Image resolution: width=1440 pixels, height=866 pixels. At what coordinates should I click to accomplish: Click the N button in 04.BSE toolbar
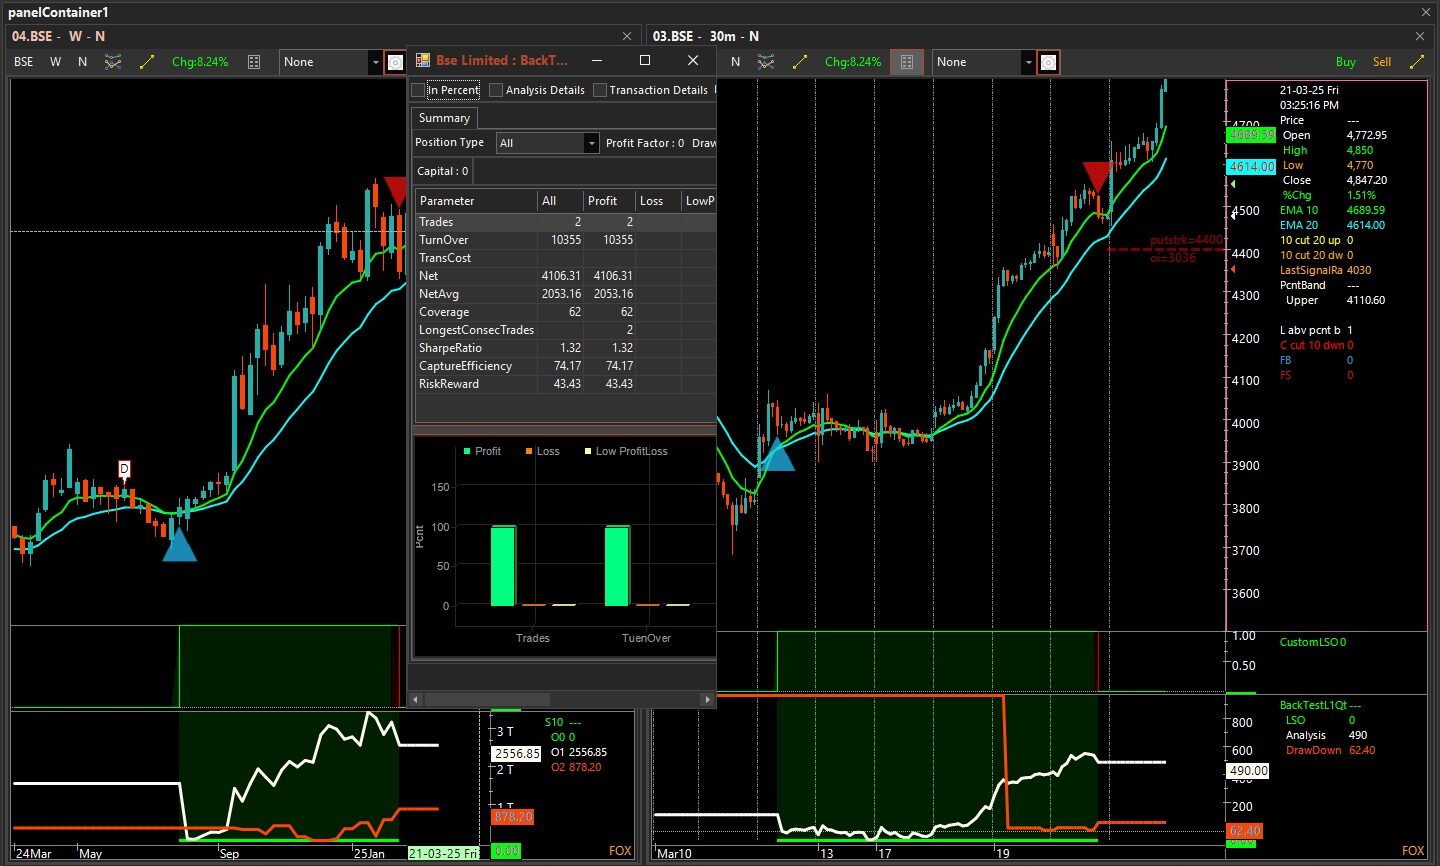coord(82,62)
